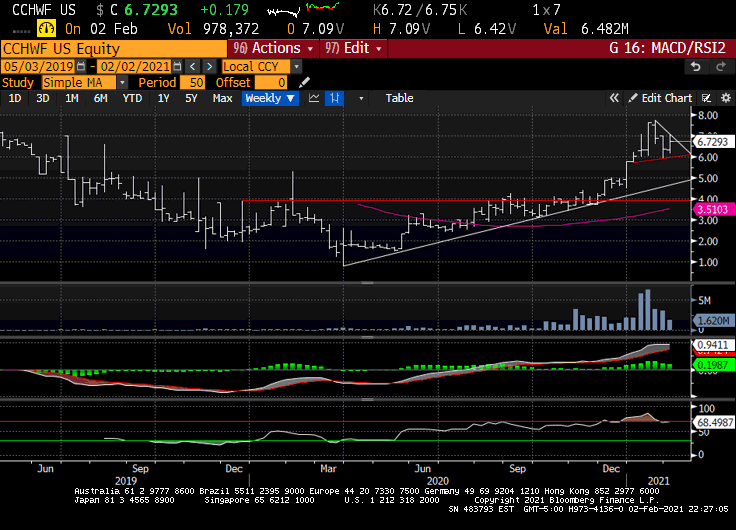Select the 1Y range tab

163,98
